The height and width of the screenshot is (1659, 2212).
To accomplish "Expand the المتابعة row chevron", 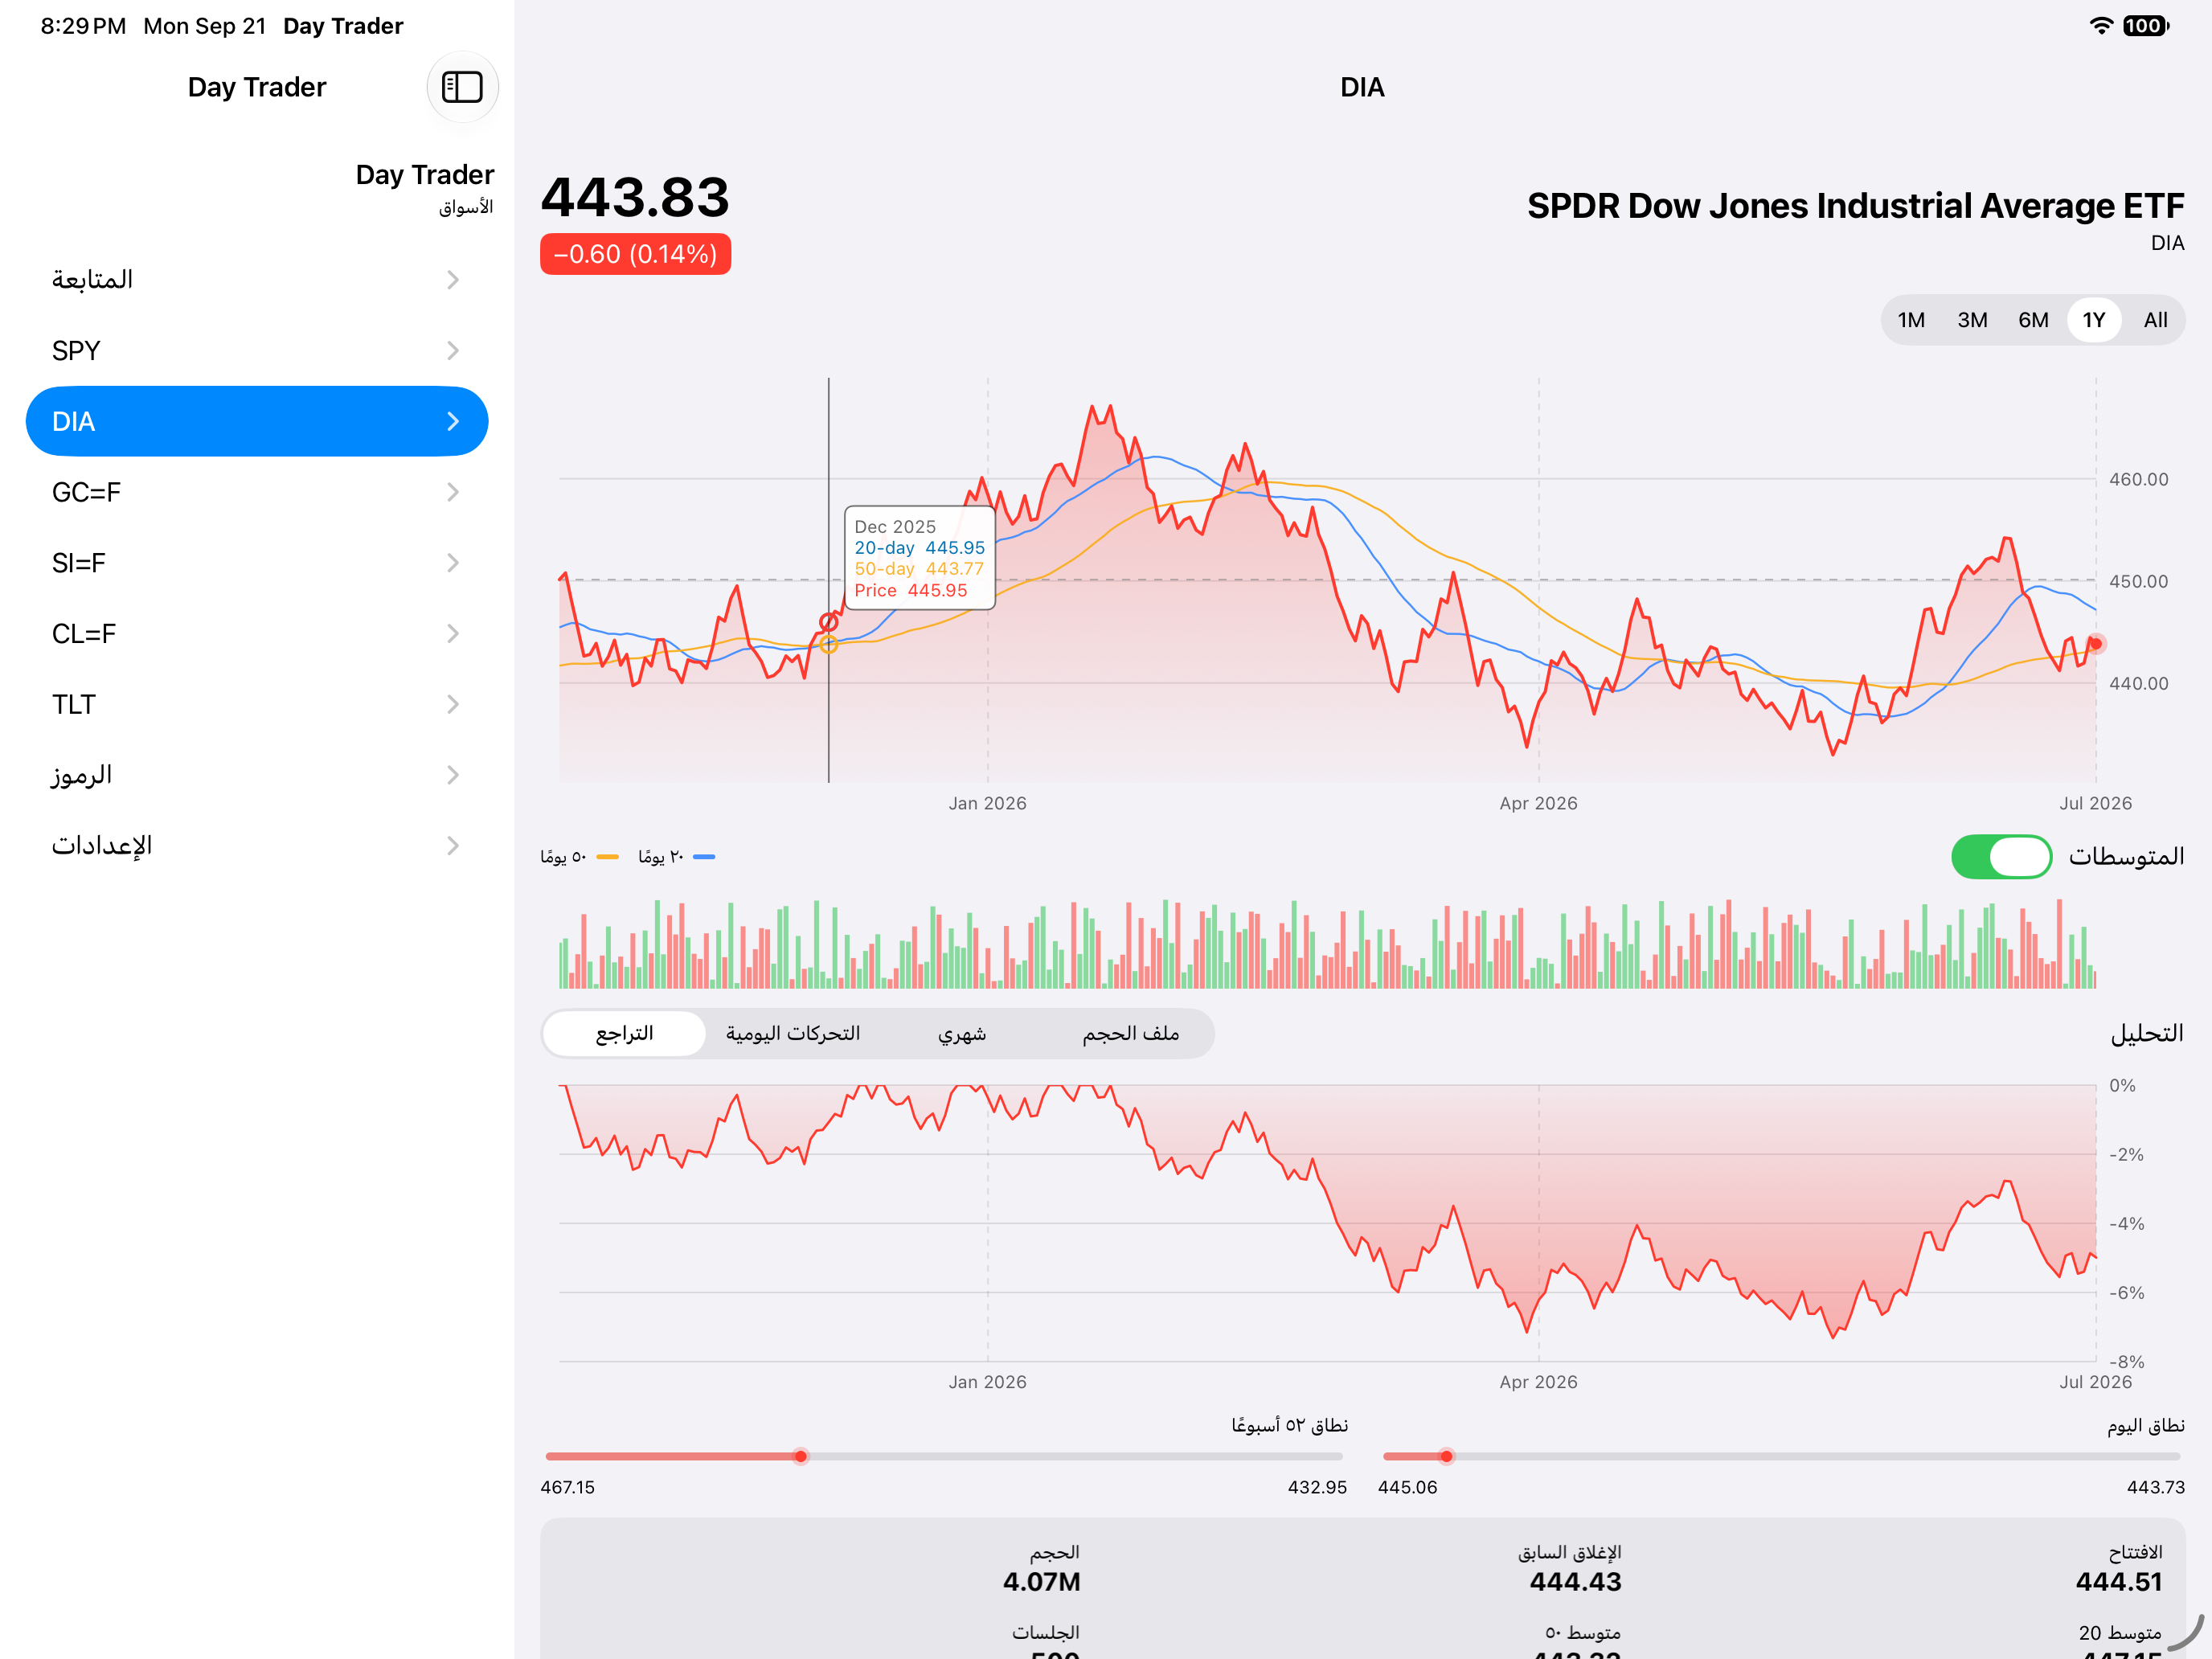I will click(x=453, y=280).
